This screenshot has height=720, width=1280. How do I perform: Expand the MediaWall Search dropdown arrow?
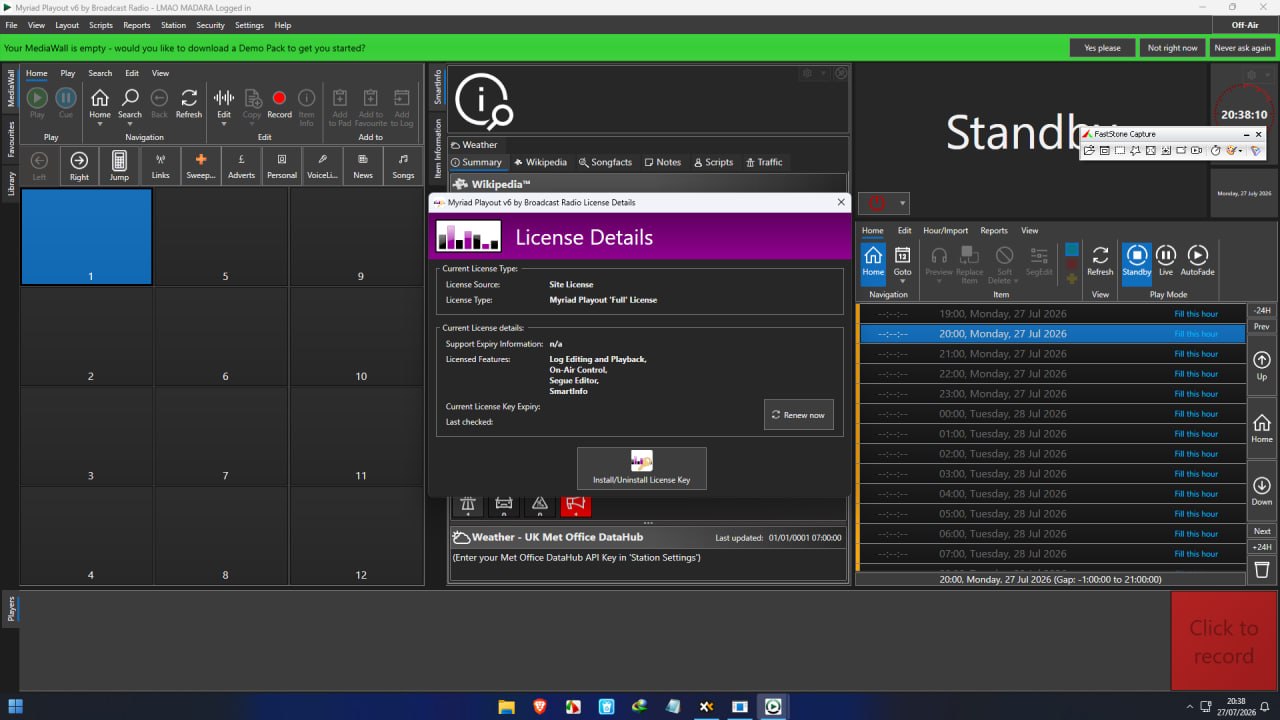(130, 125)
